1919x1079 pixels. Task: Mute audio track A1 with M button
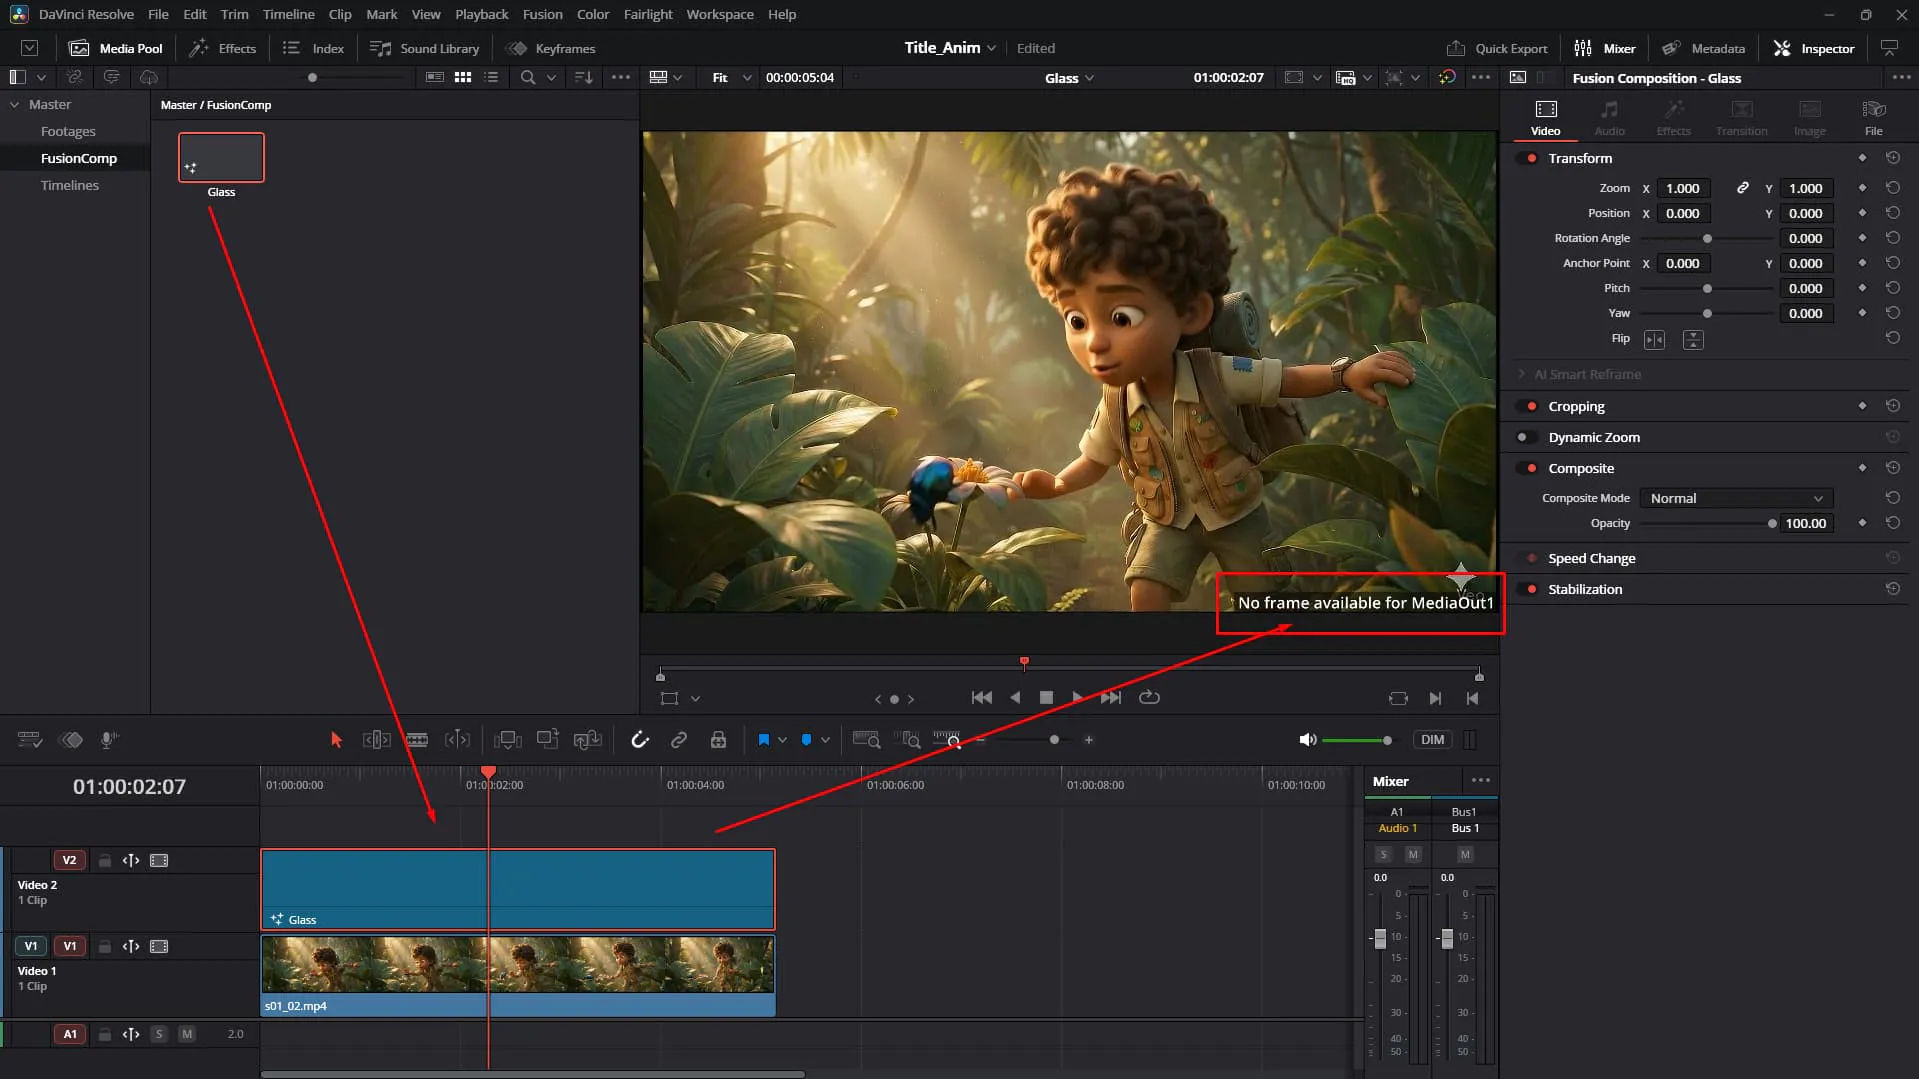coord(187,1034)
